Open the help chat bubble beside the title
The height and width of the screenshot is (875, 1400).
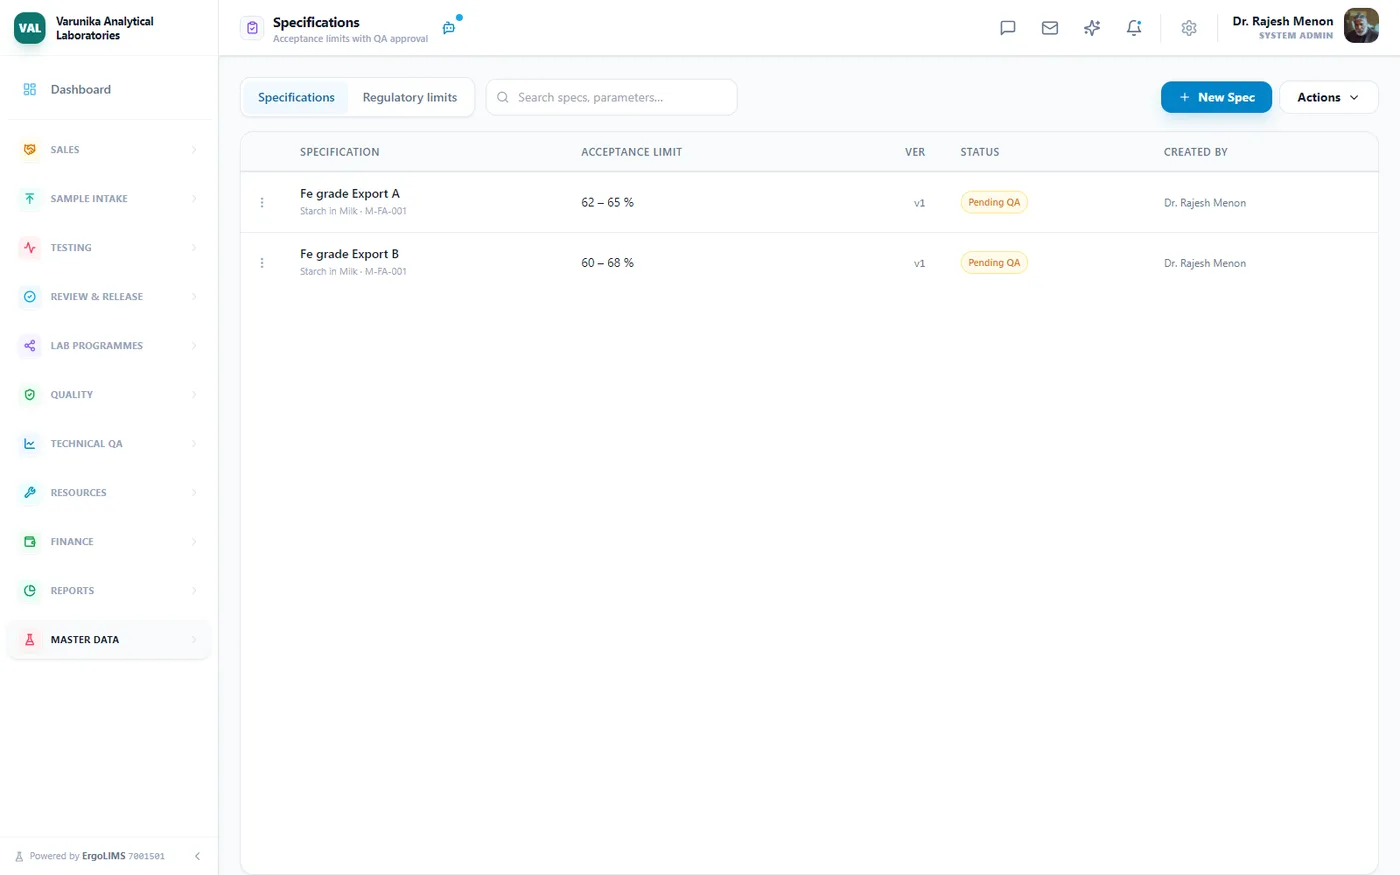click(x=449, y=28)
